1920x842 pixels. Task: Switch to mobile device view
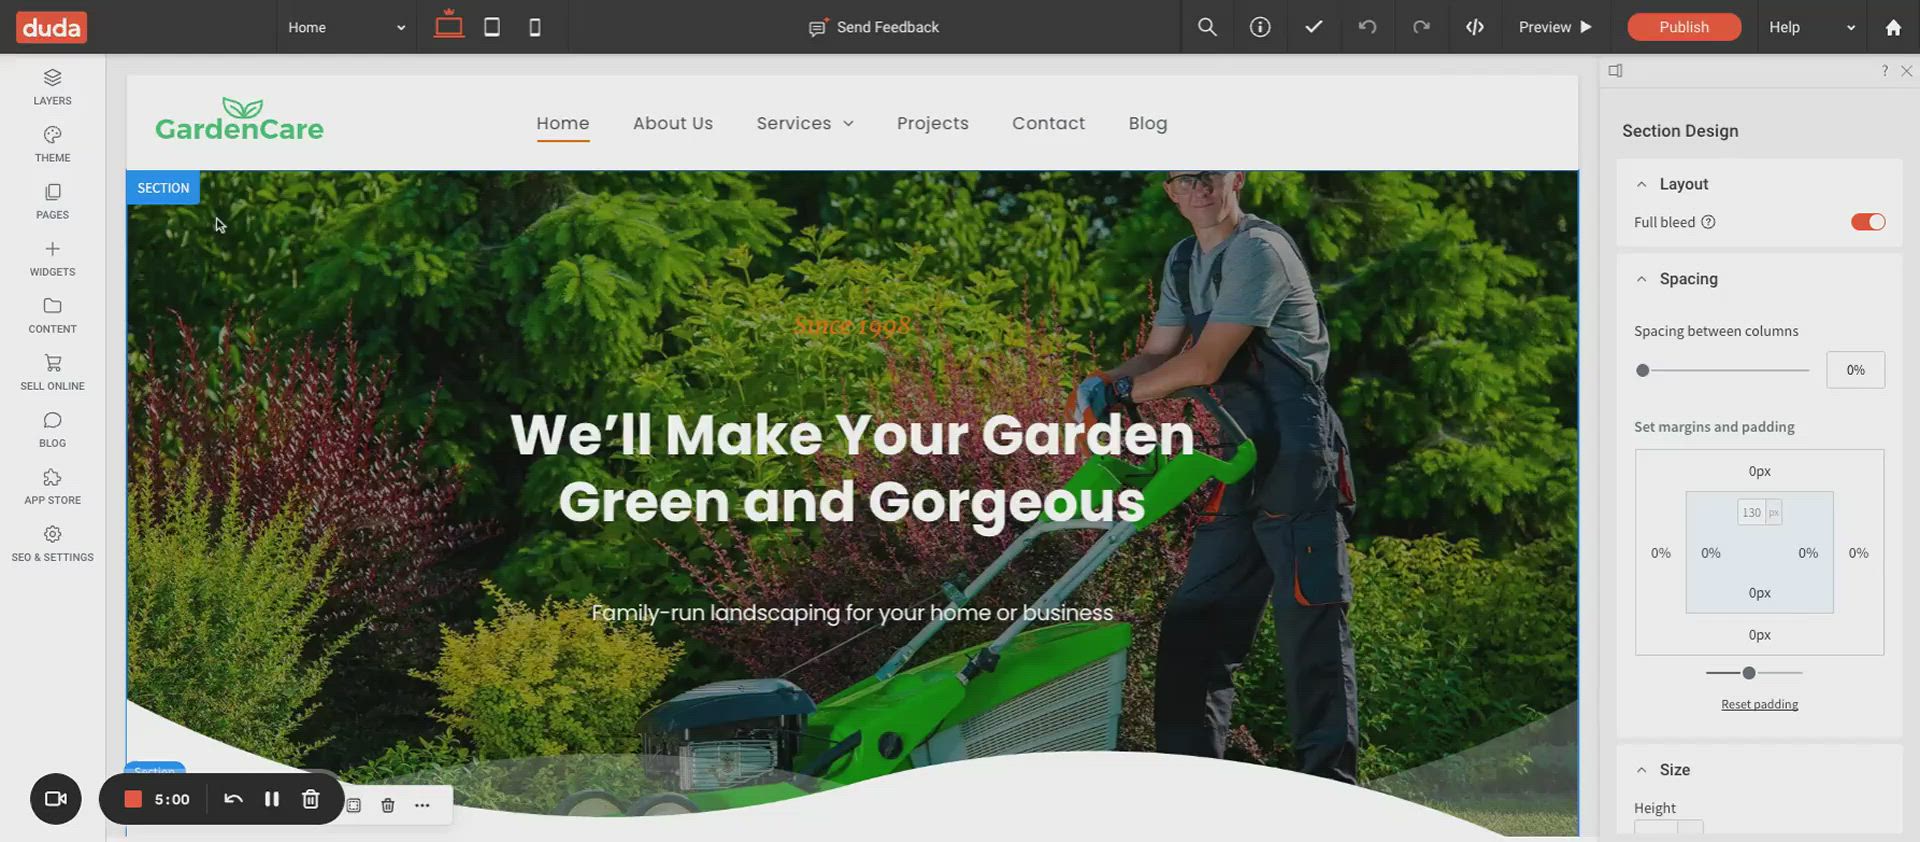coord(535,27)
